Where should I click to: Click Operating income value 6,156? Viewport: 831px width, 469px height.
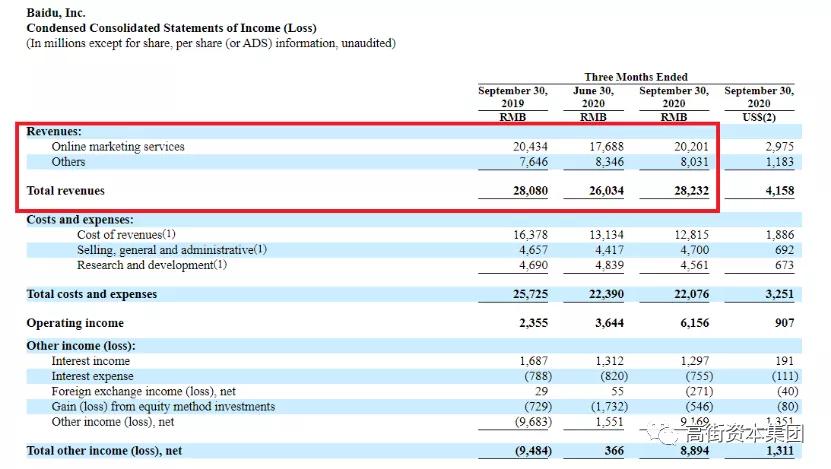point(694,323)
